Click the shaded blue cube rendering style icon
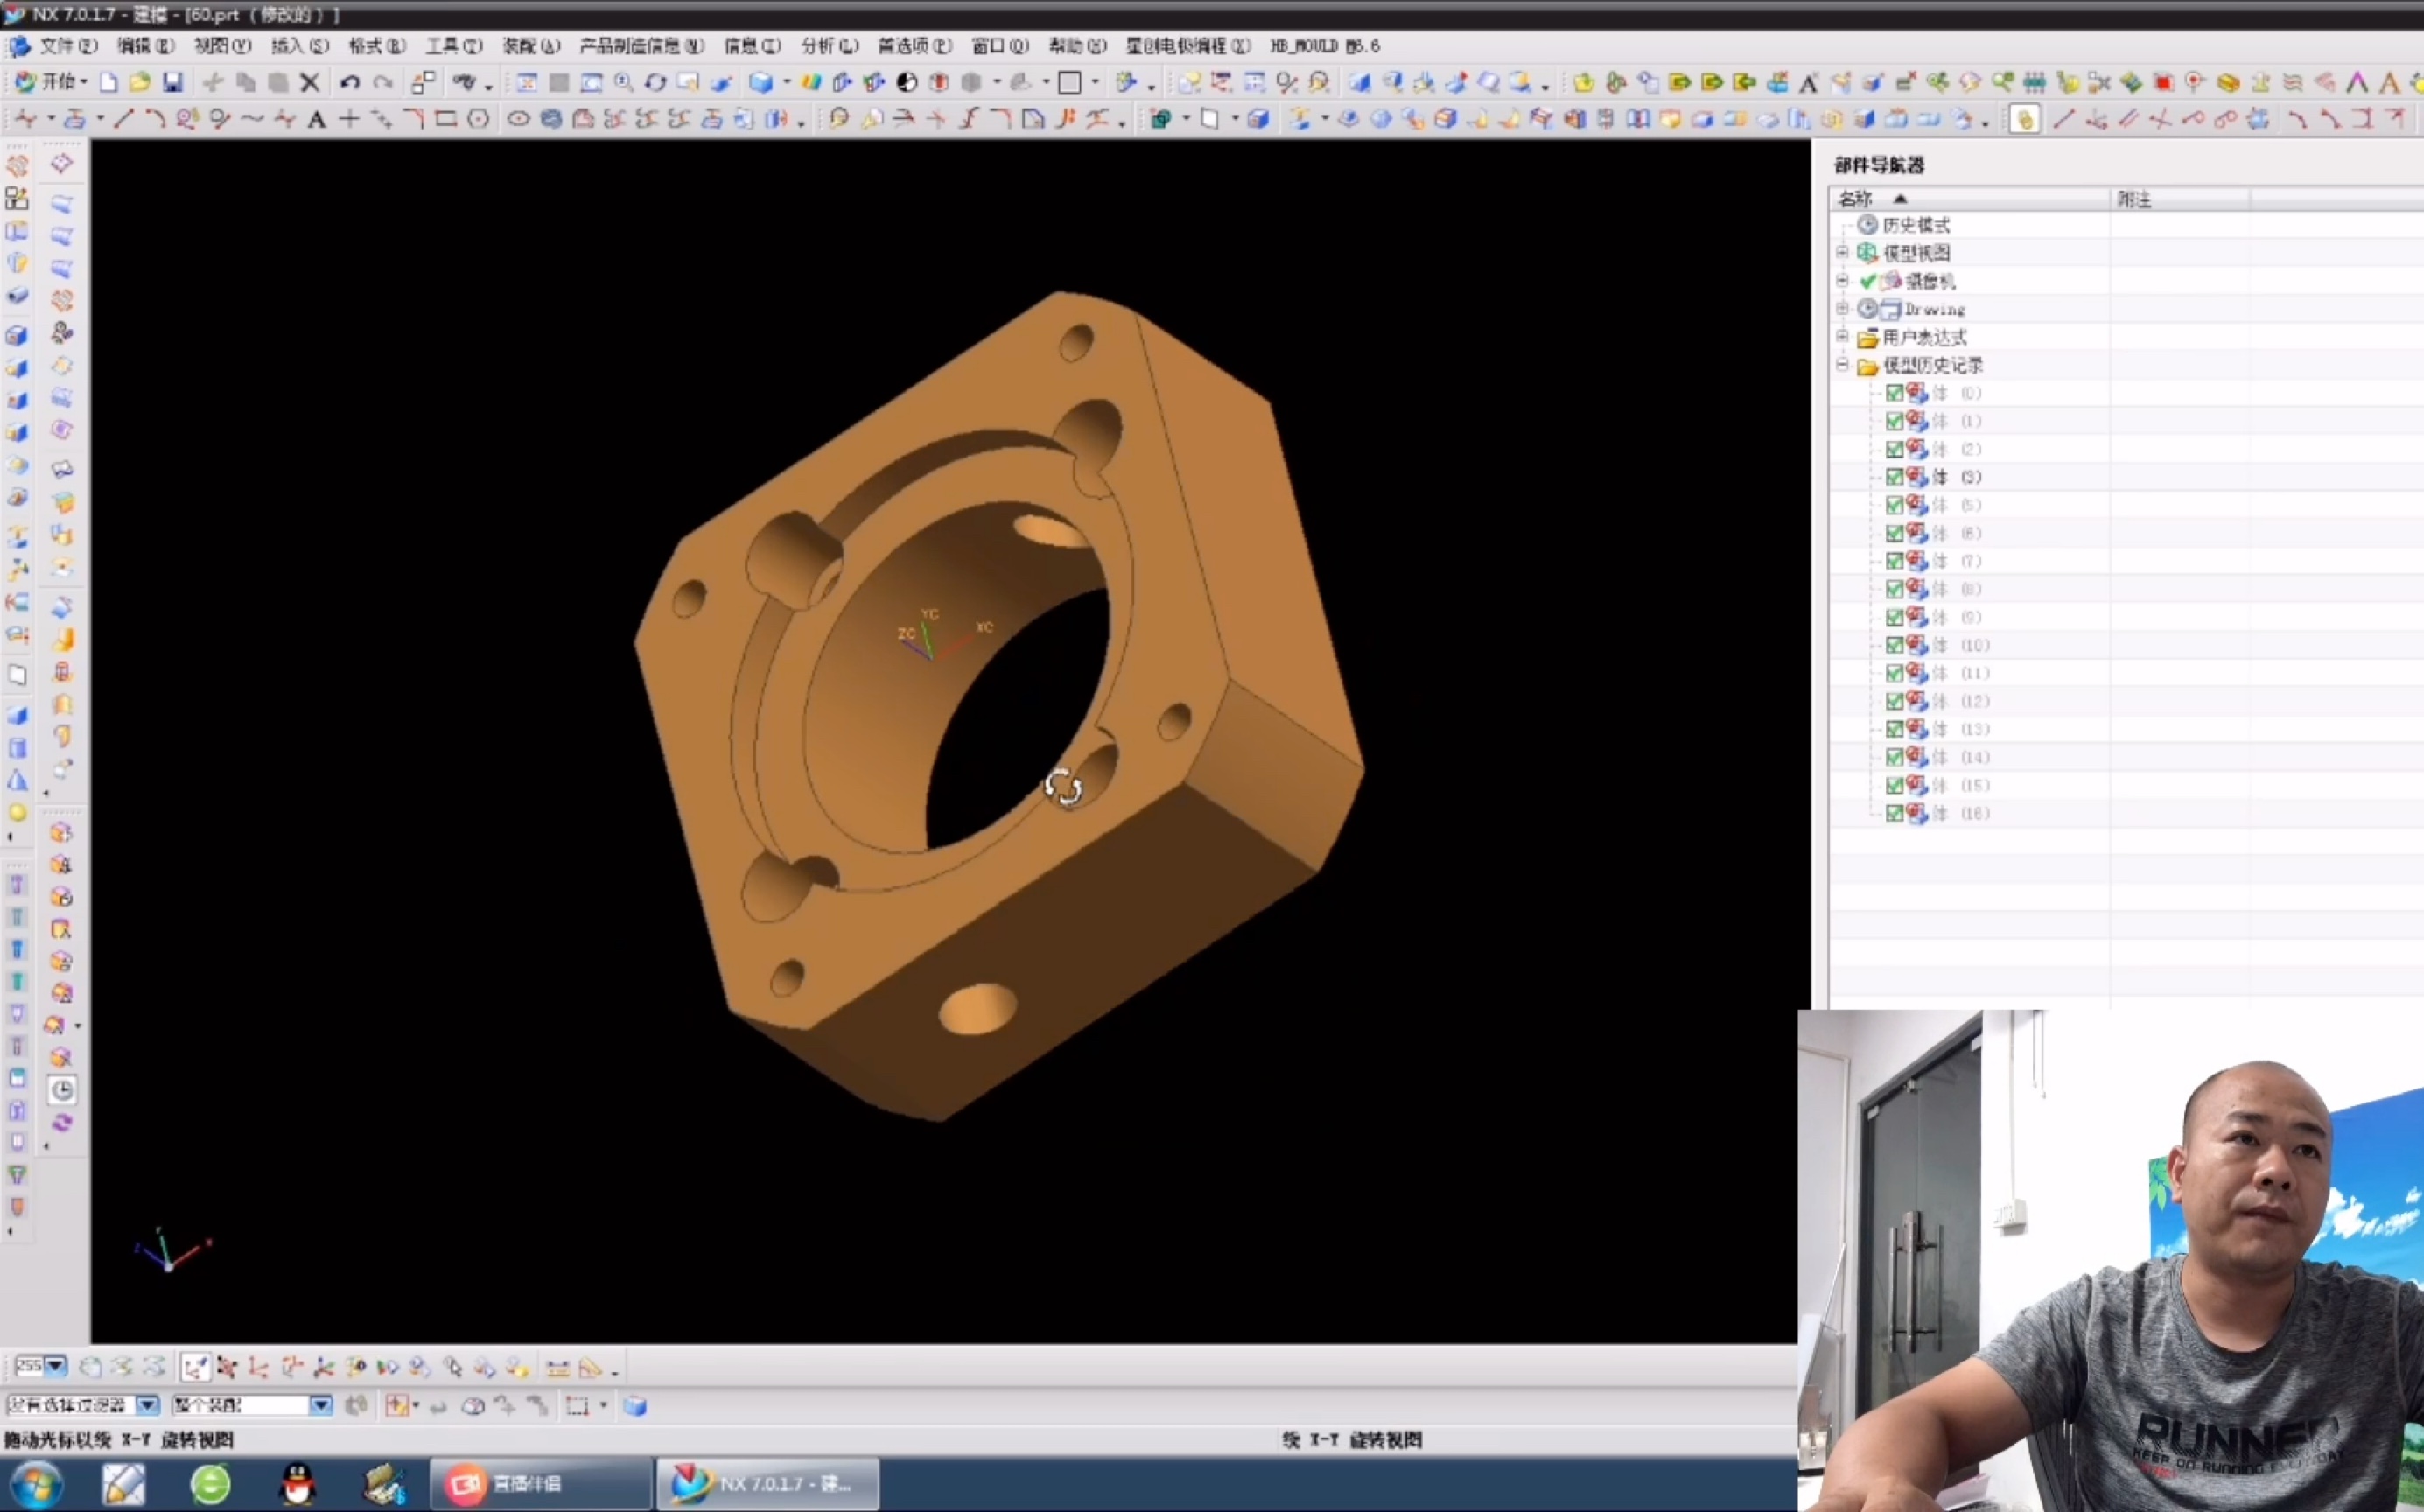The image size is (2424, 1512). coord(761,82)
